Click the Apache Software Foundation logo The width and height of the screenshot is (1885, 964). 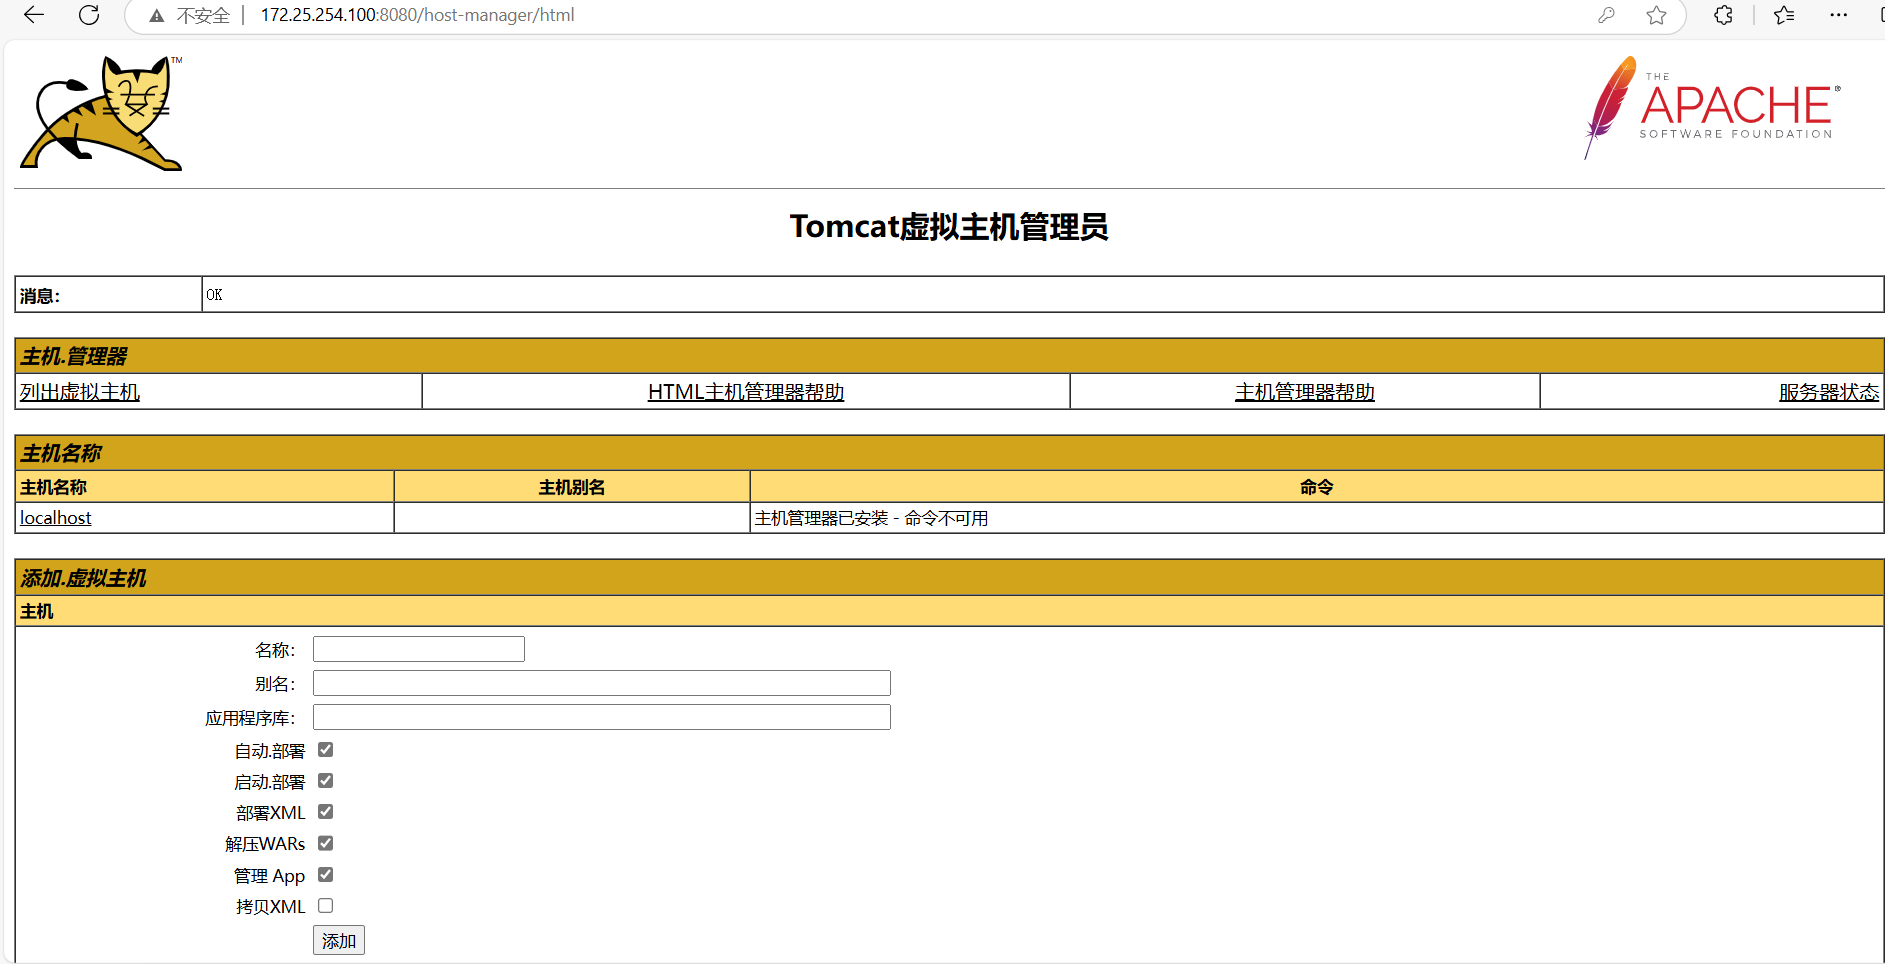1712,108
